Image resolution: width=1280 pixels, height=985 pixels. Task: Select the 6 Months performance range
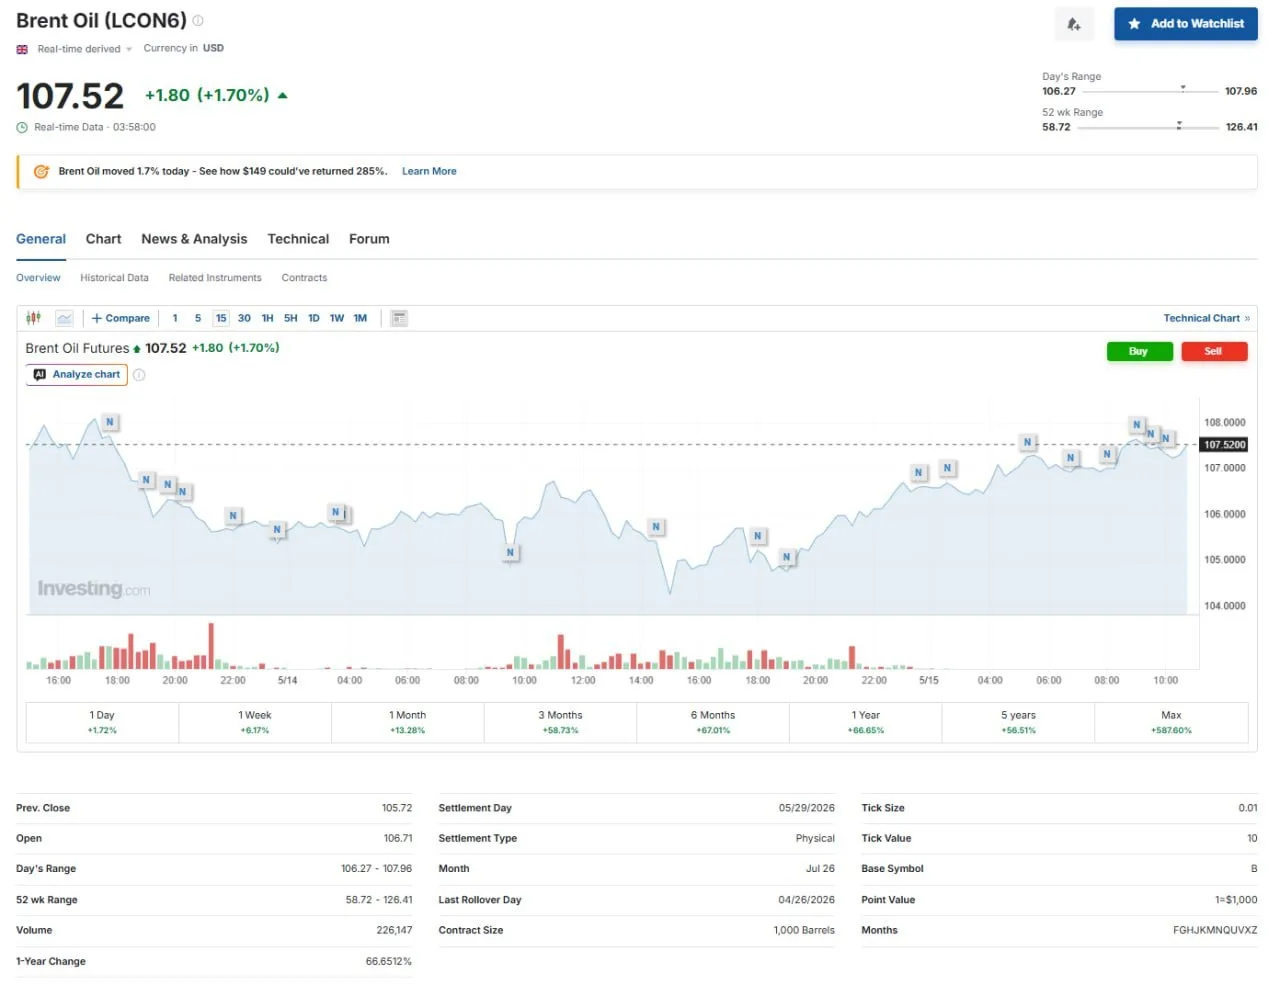[713, 722]
